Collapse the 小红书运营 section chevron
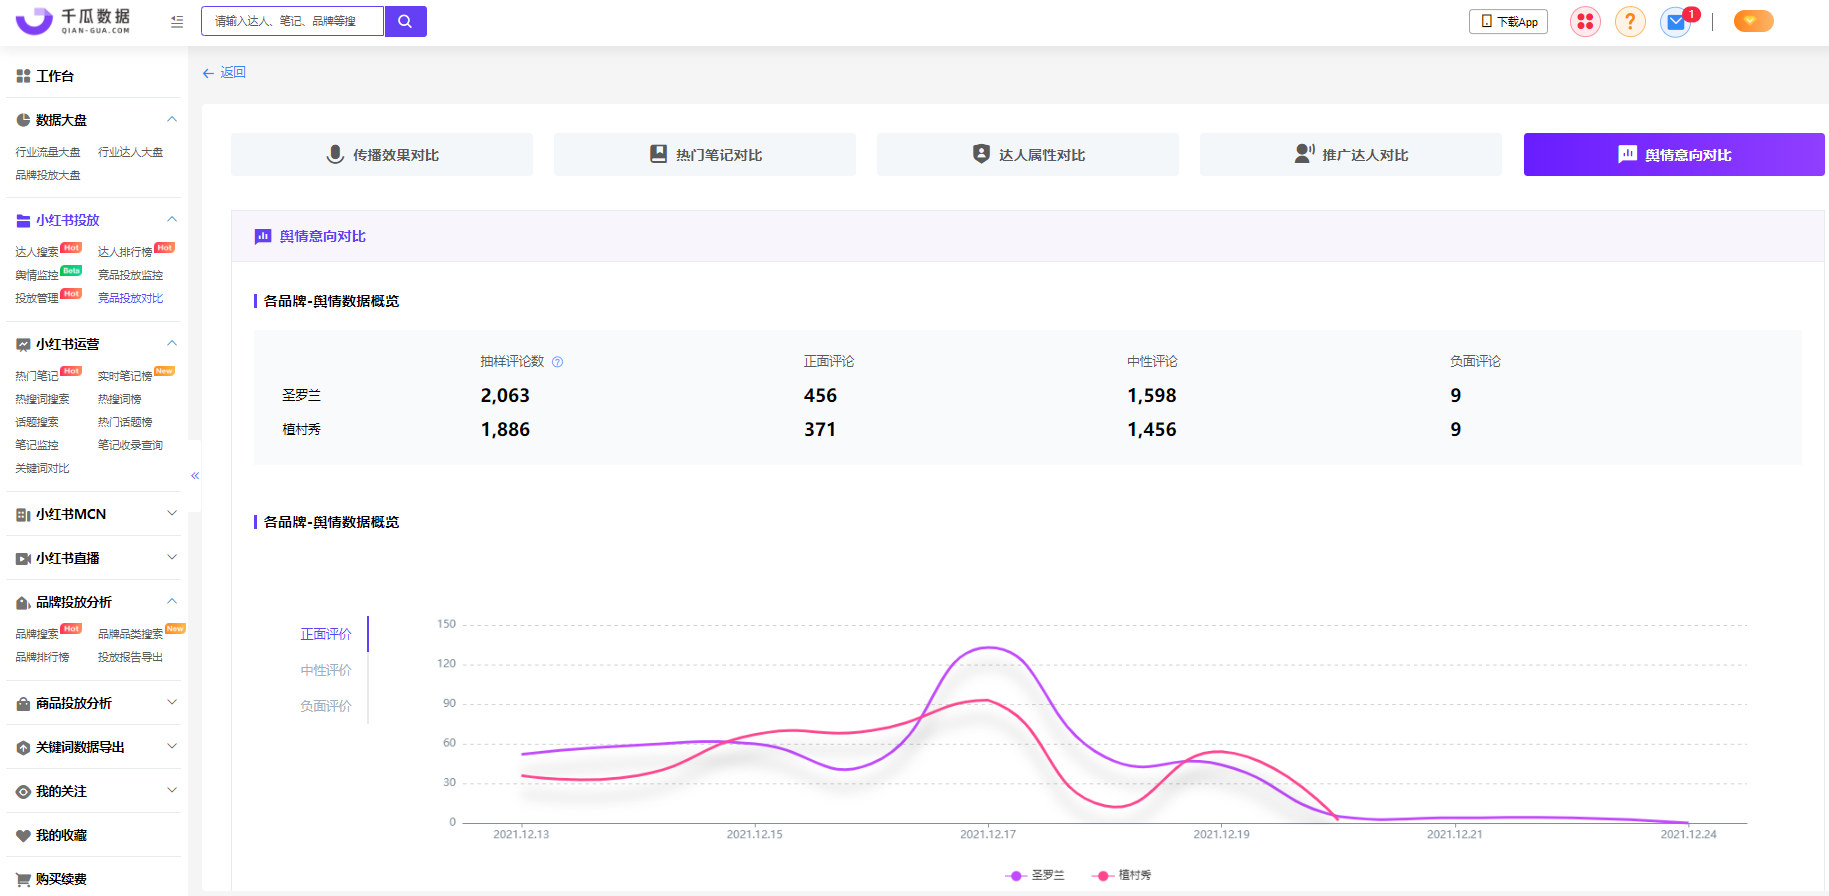 pyautogui.click(x=172, y=343)
